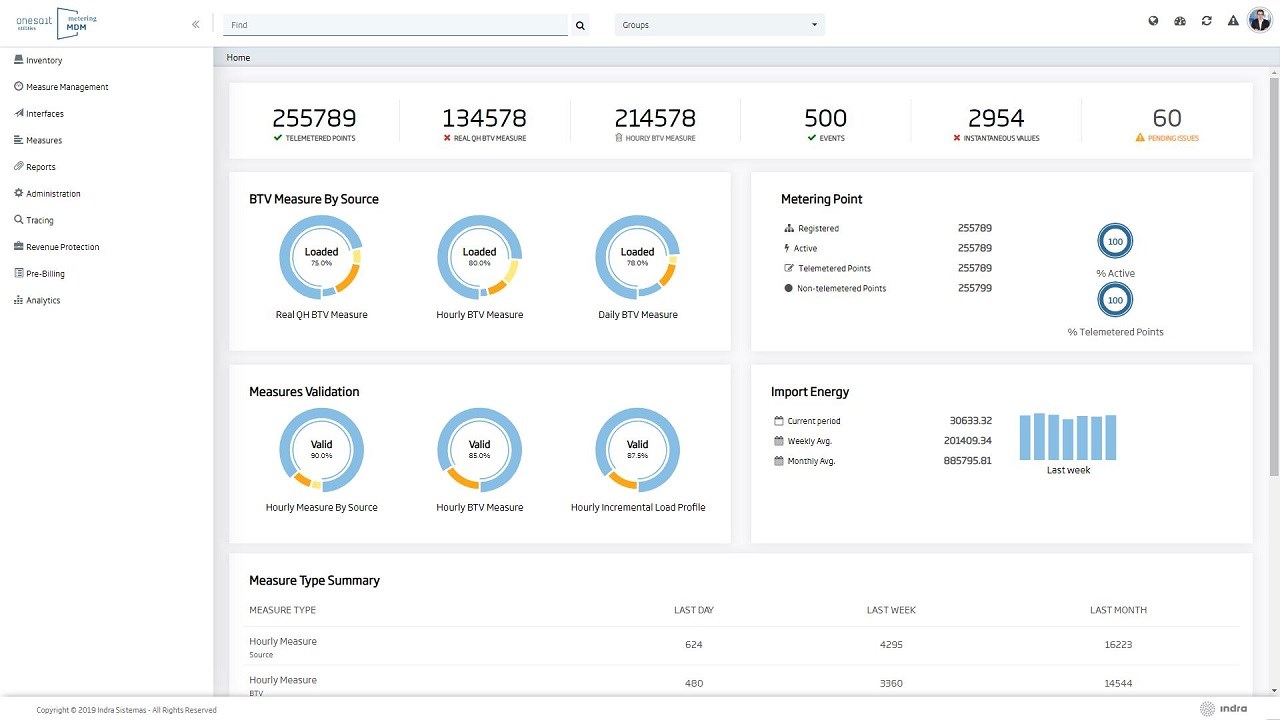Click the LAST MONTH column header
The width and height of the screenshot is (1280, 720).
pos(1118,610)
